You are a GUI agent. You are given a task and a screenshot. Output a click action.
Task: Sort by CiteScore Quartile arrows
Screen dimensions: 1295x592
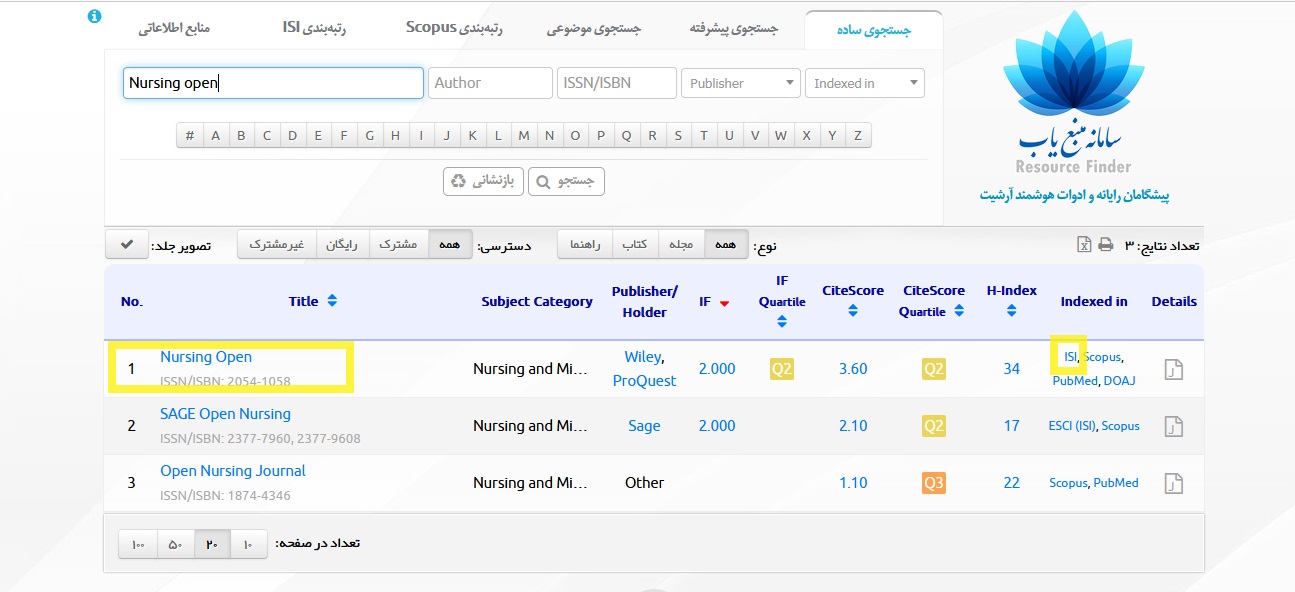[959, 311]
